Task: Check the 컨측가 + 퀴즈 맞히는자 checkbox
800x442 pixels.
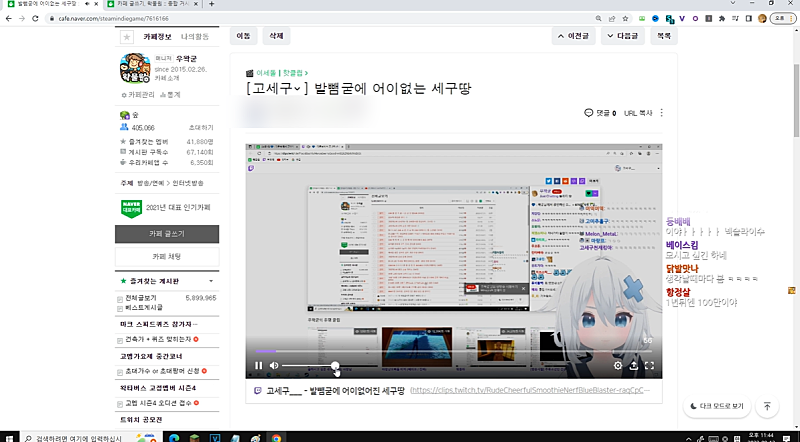Action: click(x=121, y=341)
